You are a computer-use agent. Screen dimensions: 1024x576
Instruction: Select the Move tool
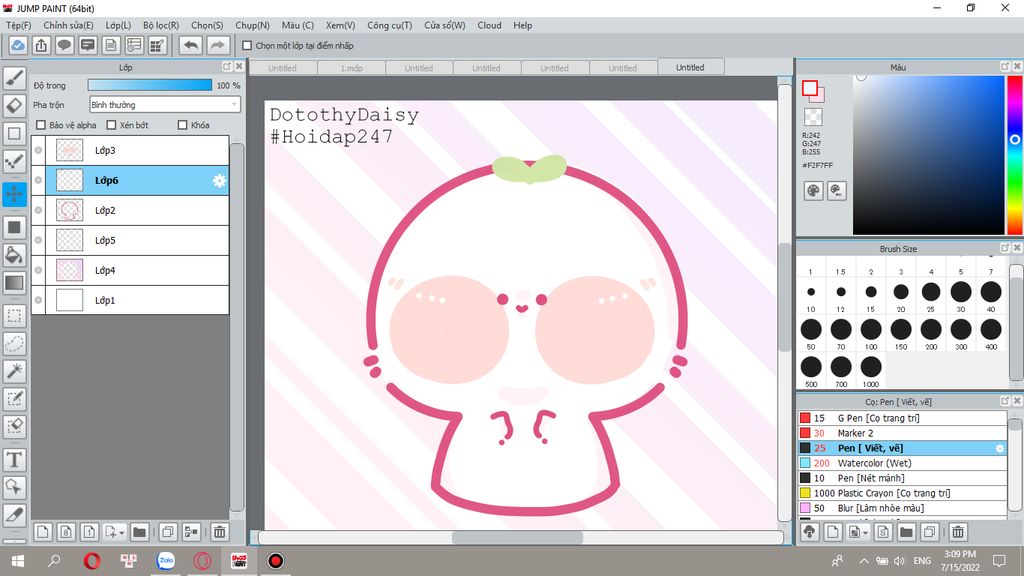pyautogui.click(x=14, y=194)
